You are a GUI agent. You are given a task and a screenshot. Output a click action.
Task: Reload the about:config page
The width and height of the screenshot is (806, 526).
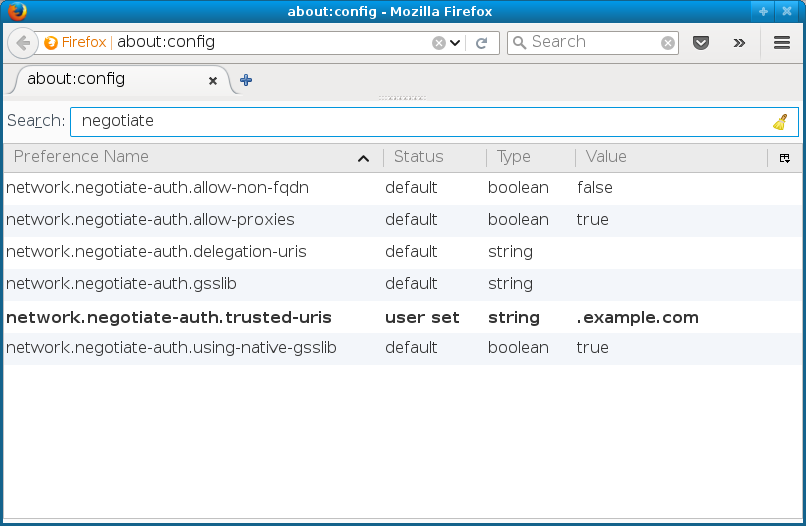[482, 43]
